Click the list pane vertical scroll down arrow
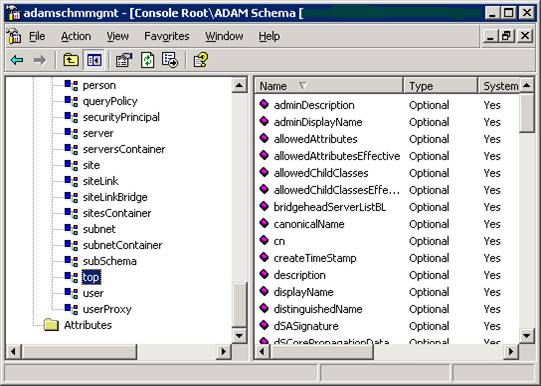Viewport: 541px width, 386px height. coord(527,335)
